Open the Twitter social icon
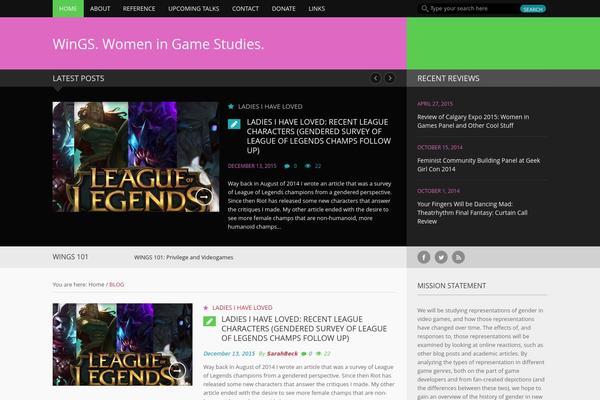Screen dimensions: 600x400 [441, 257]
